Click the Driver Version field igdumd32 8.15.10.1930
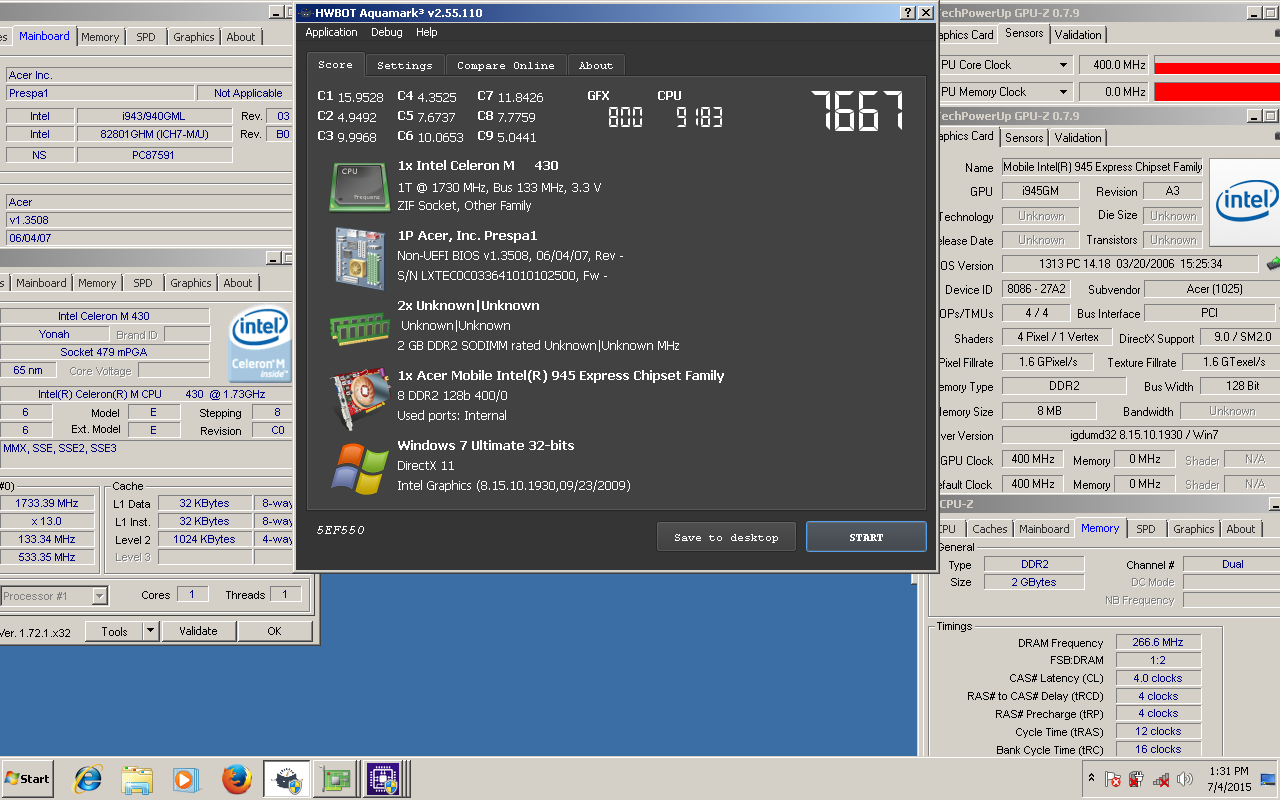 pyautogui.click(x=1139, y=435)
